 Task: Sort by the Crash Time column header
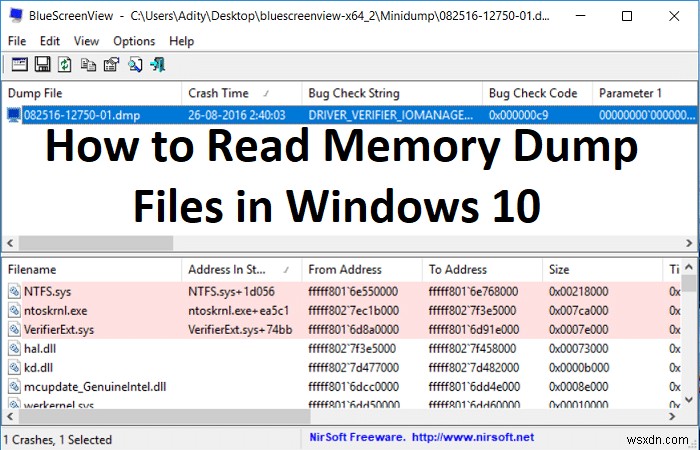click(x=242, y=93)
